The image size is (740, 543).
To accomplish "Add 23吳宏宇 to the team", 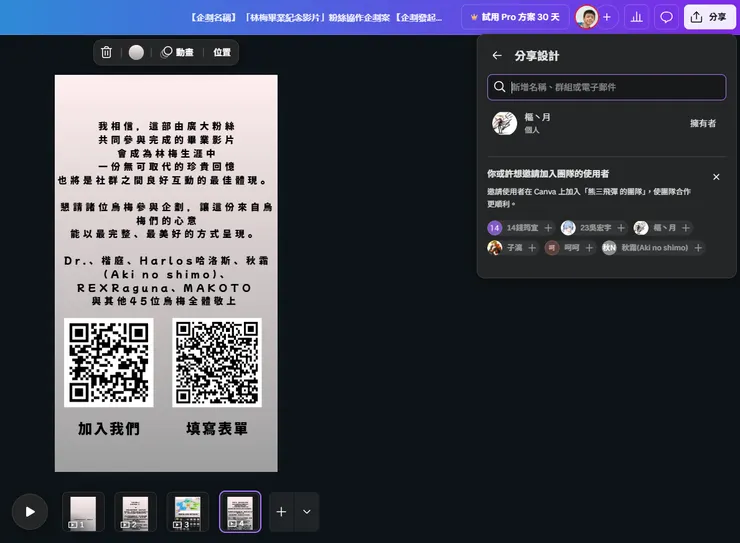I will (621, 228).
